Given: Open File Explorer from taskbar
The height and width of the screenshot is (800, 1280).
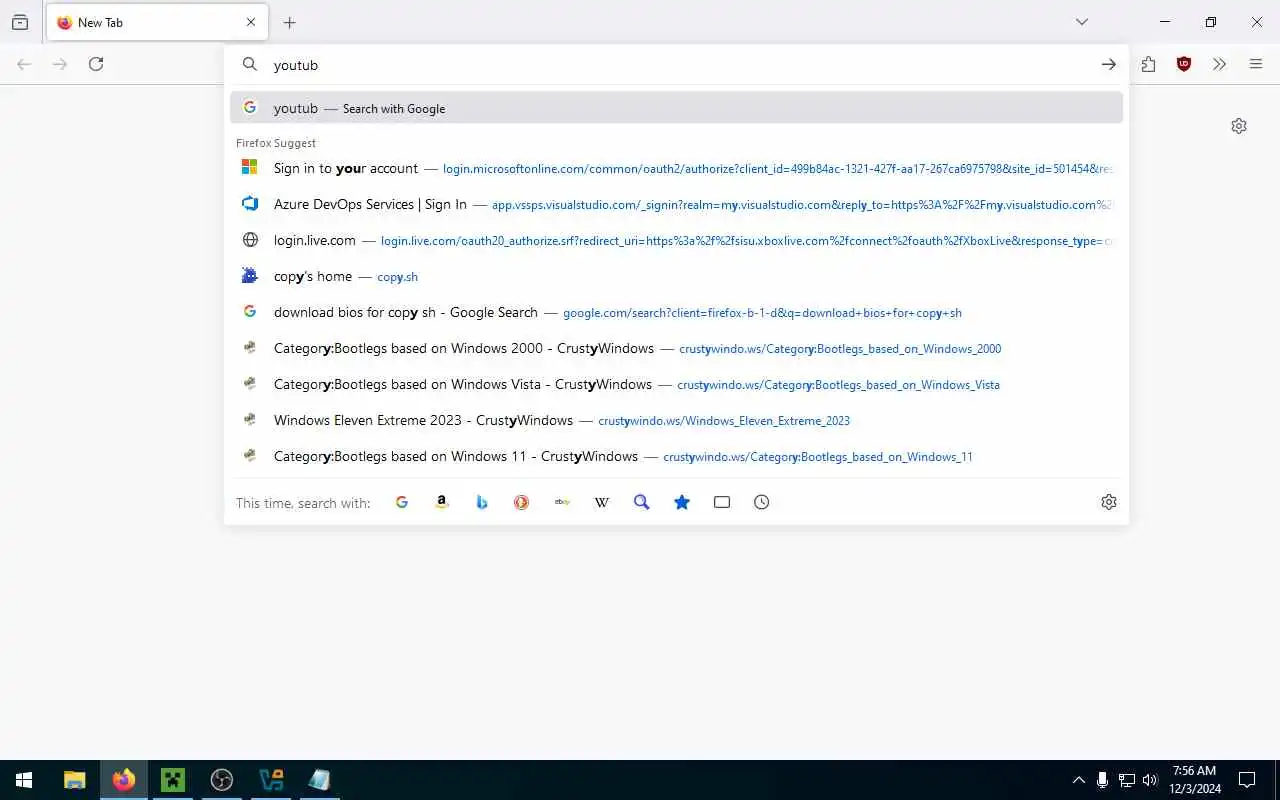Looking at the screenshot, I should (x=74, y=780).
